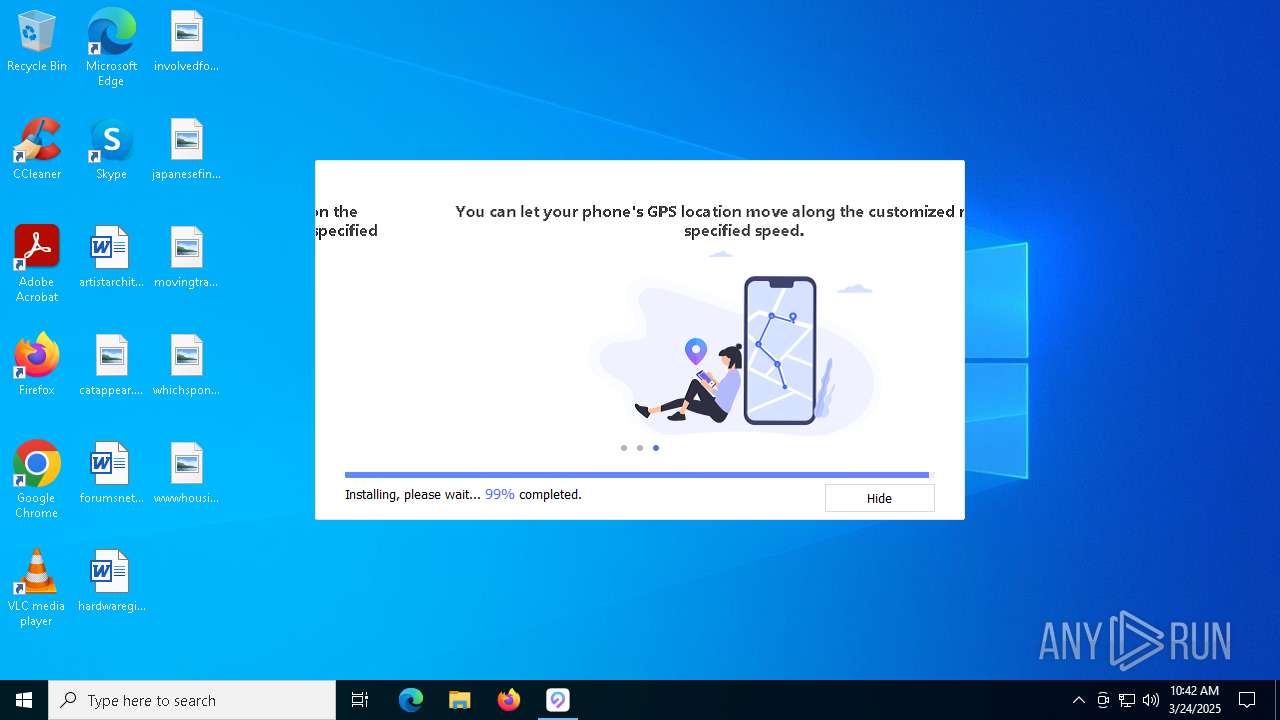Launch CCleaner from the desktop
Viewport: 1280px width, 720px height.
[37, 150]
